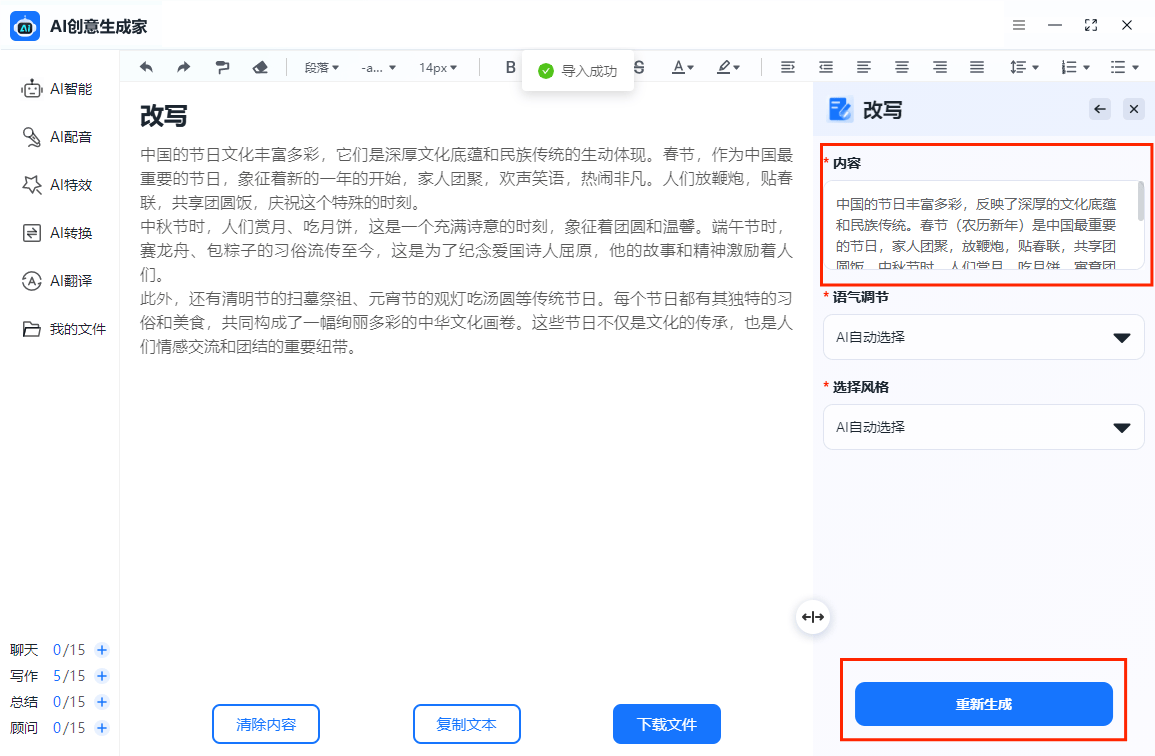
Task: Open the AI特效 panel
Action: (x=60, y=184)
